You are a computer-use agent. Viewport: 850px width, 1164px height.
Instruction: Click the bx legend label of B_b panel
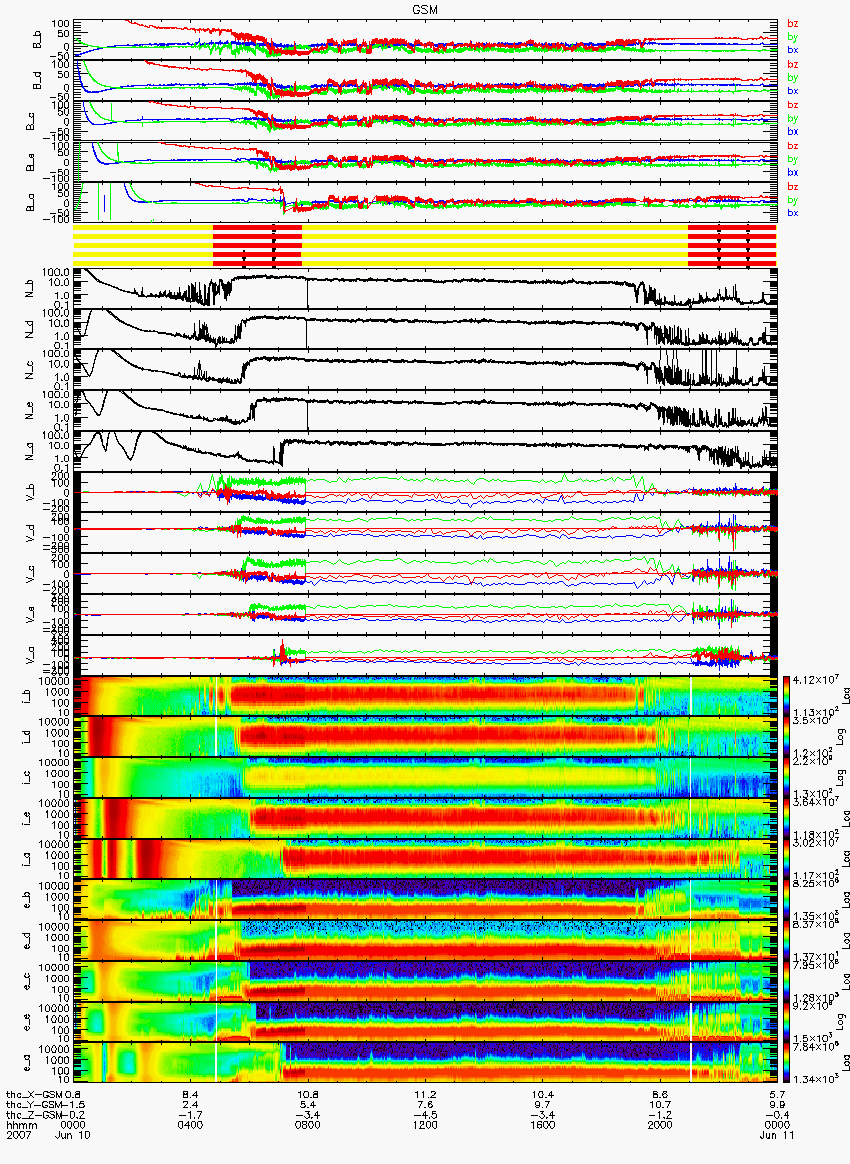tap(793, 50)
